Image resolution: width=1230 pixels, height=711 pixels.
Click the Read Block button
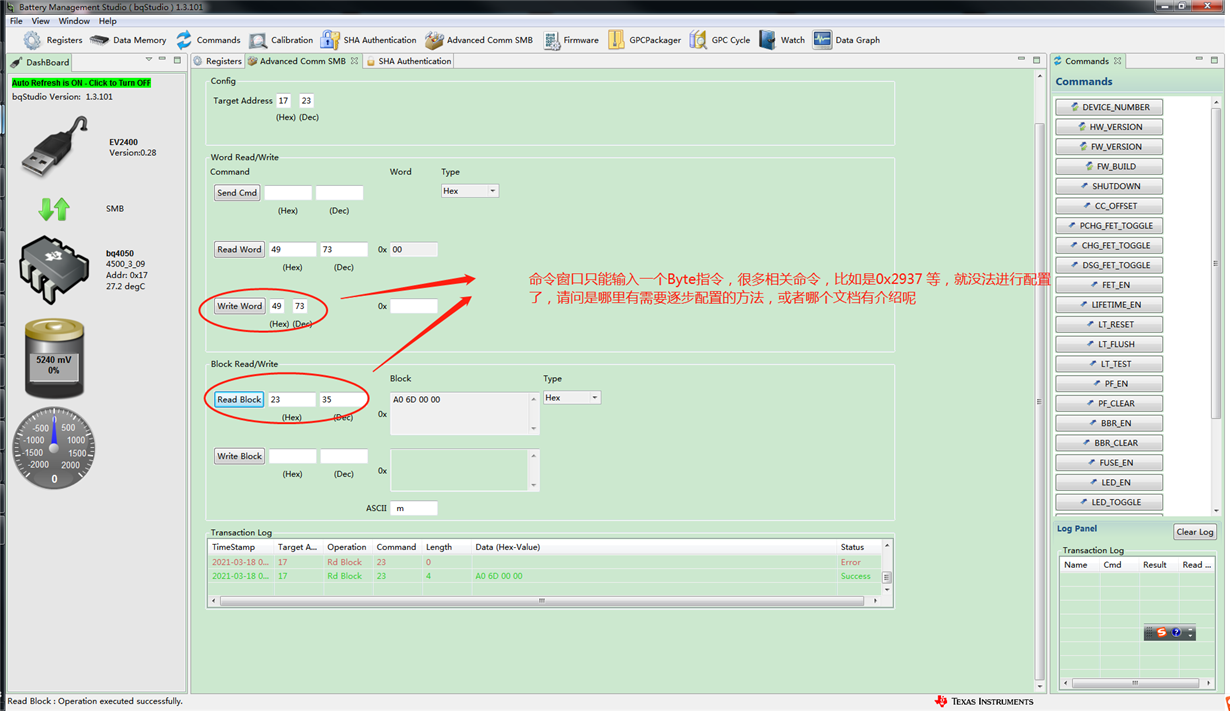(x=239, y=400)
